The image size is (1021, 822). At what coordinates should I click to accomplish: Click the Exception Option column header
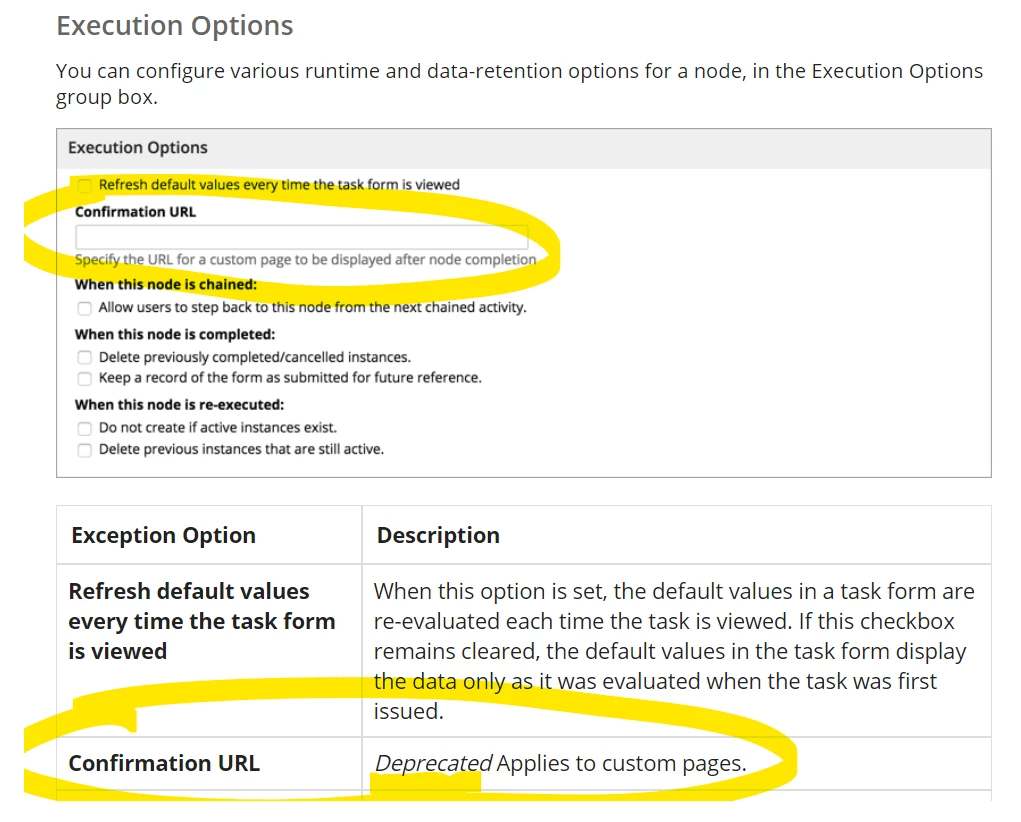point(163,535)
